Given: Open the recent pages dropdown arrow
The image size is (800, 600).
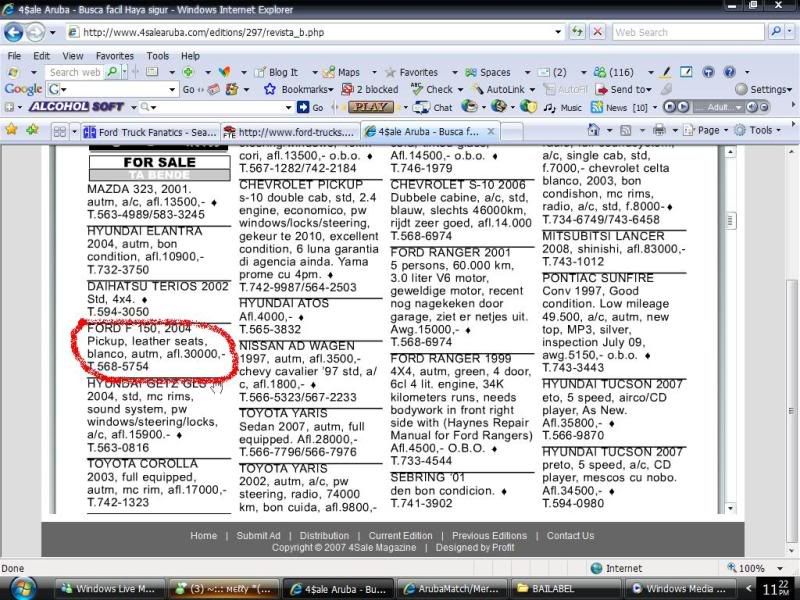Looking at the screenshot, I should click(52, 33).
